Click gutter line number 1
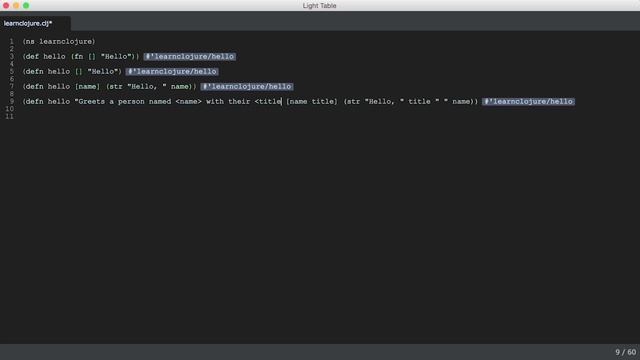The image size is (640, 360). pos(11,42)
